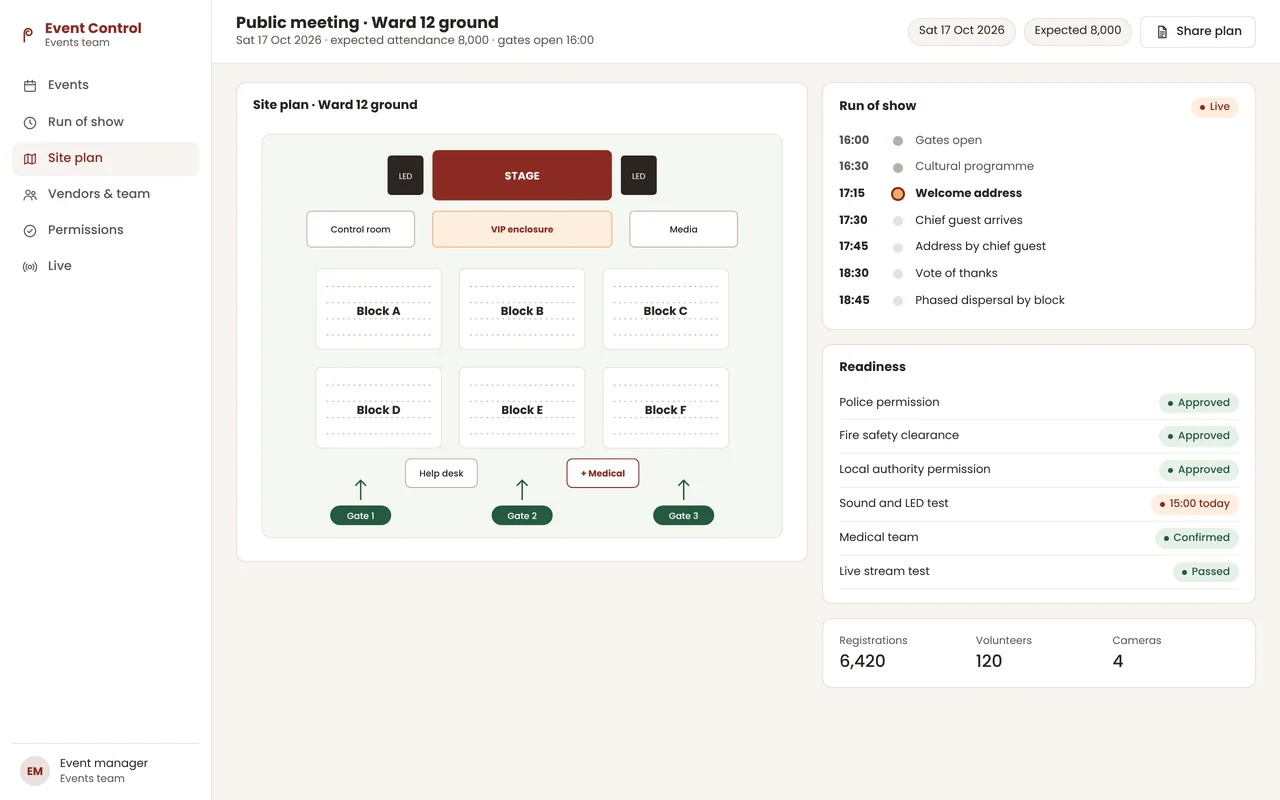The image size is (1280, 800).
Task: Go to Vendors & team section
Action: [x=106, y=194]
